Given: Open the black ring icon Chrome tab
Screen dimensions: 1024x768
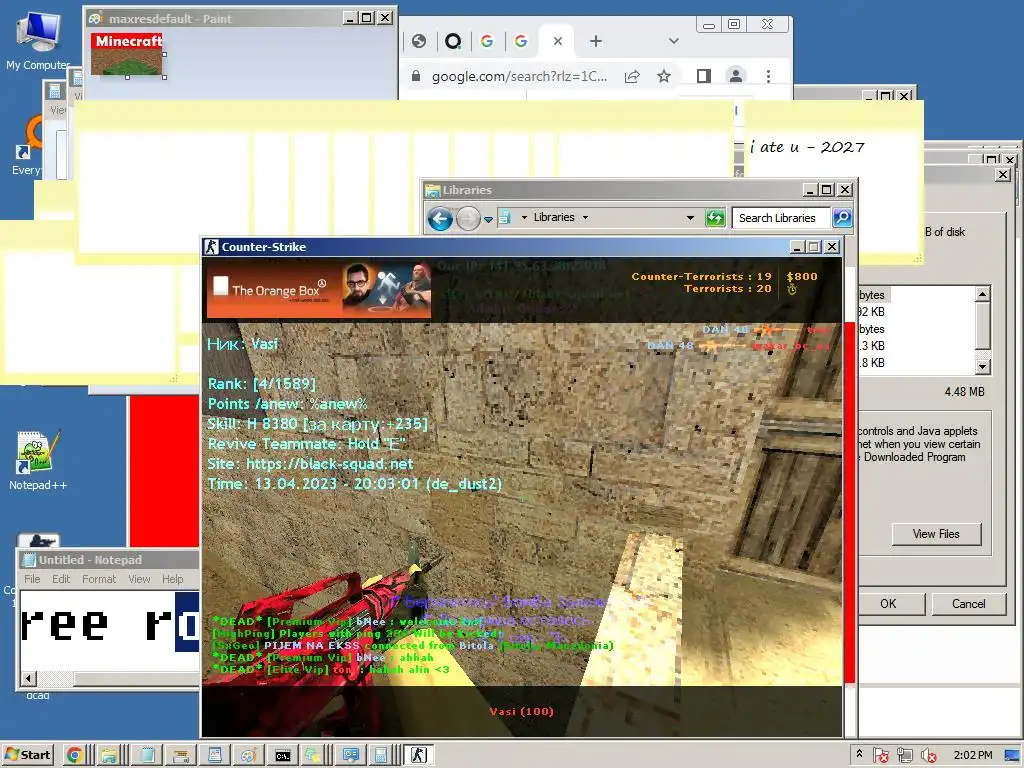Looking at the screenshot, I should [x=453, y=41].
